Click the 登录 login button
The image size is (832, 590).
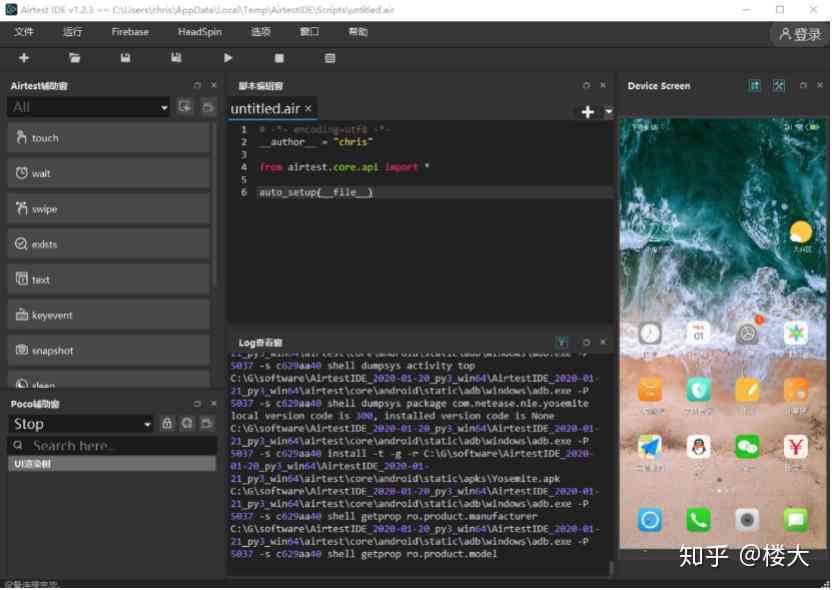(x=800, y=34)
